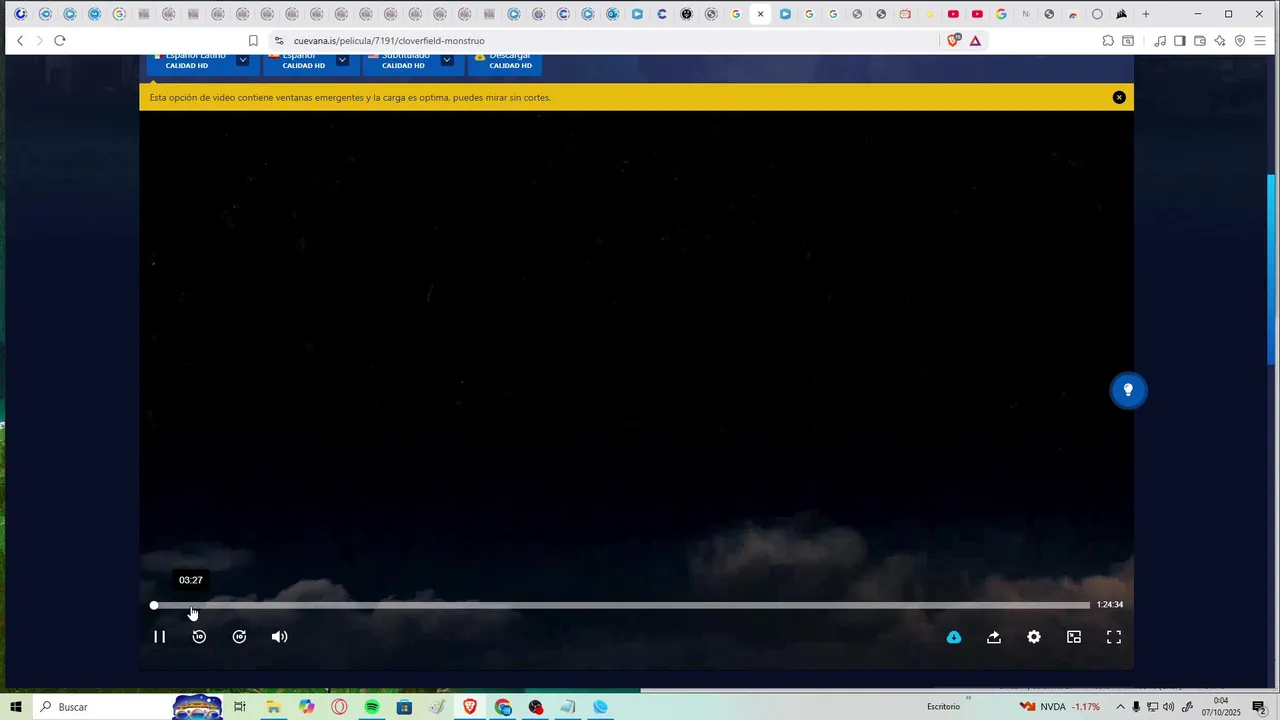The width and height of the screenshot is (1280, 720).
Task: Open Brave Rewards triangle icon
Action: [975, 41]
